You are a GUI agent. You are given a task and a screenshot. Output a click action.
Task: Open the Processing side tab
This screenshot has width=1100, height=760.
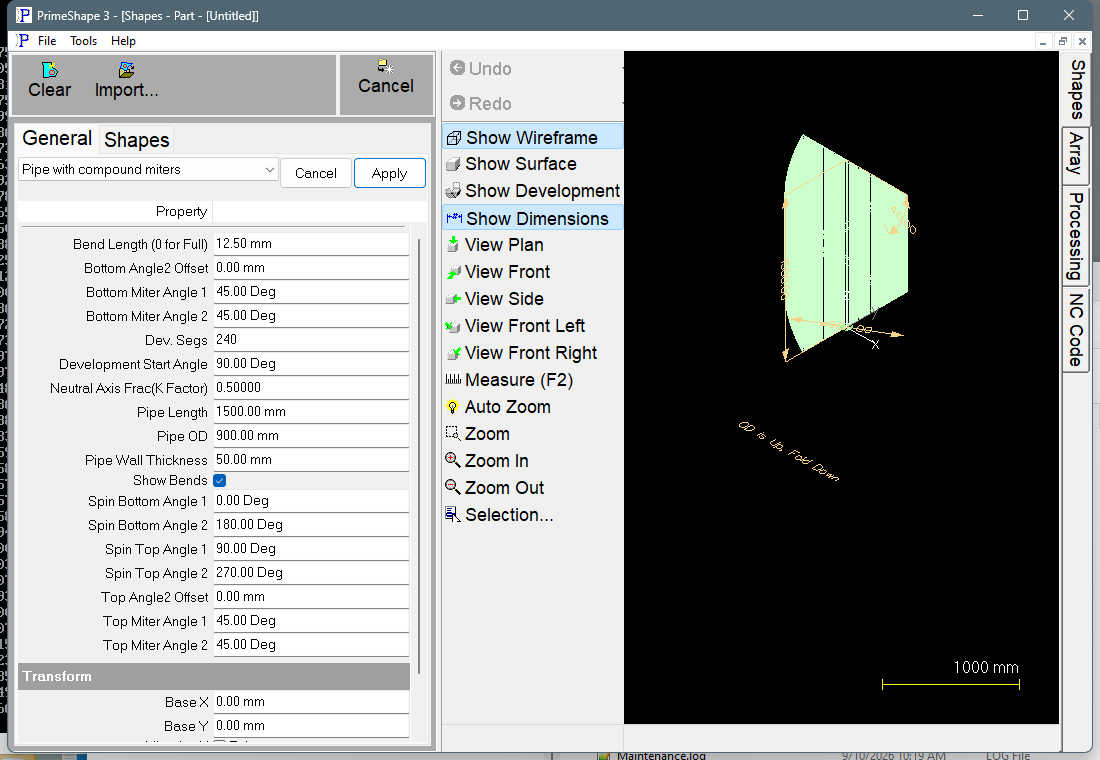pyautogui.click(x=1076, y=236)
